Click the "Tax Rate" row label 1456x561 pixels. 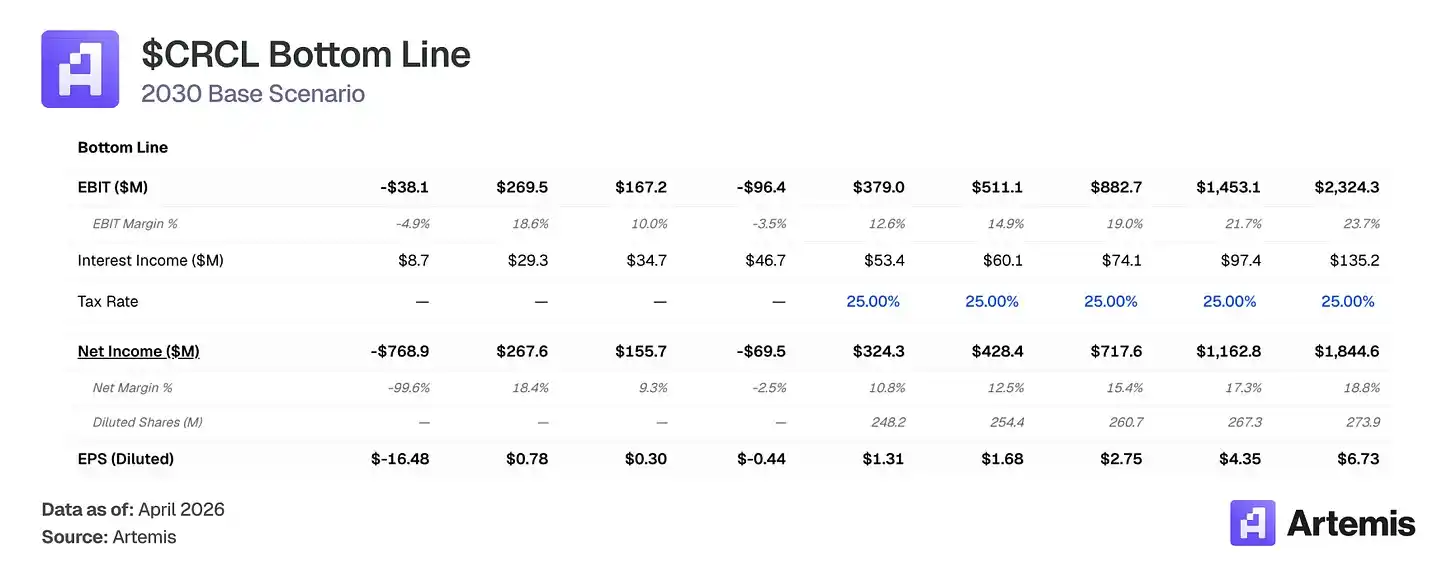(x=108, y=301)
